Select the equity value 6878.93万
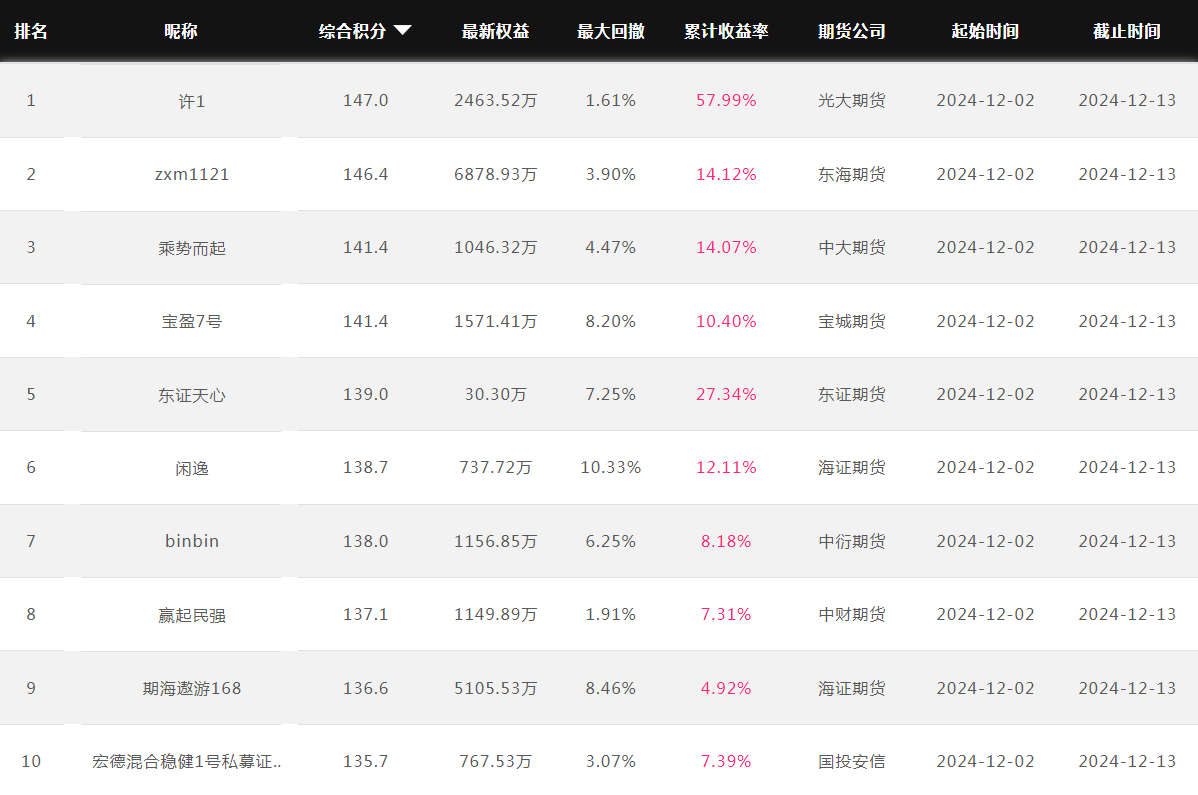 pos(495,174)
